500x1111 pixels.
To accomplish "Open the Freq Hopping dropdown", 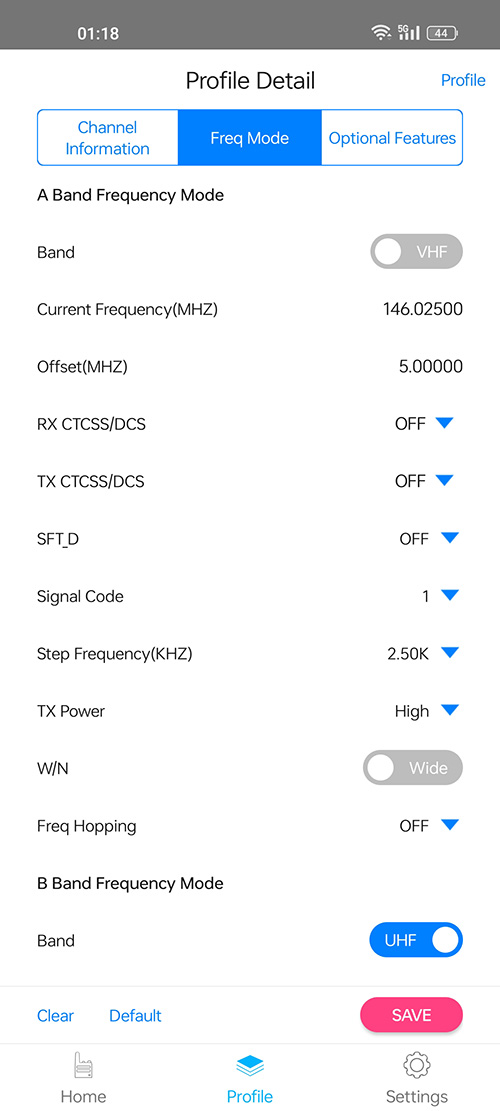I will click(x=450, y=825).
